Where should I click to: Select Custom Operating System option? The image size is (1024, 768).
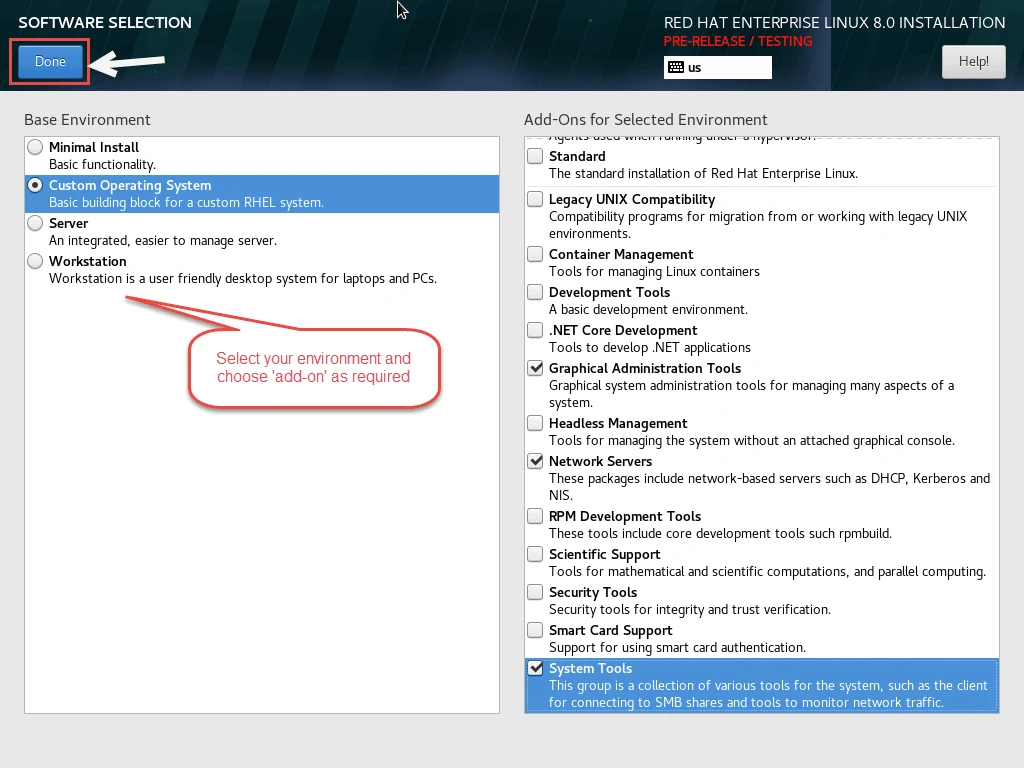click(36, 185)
